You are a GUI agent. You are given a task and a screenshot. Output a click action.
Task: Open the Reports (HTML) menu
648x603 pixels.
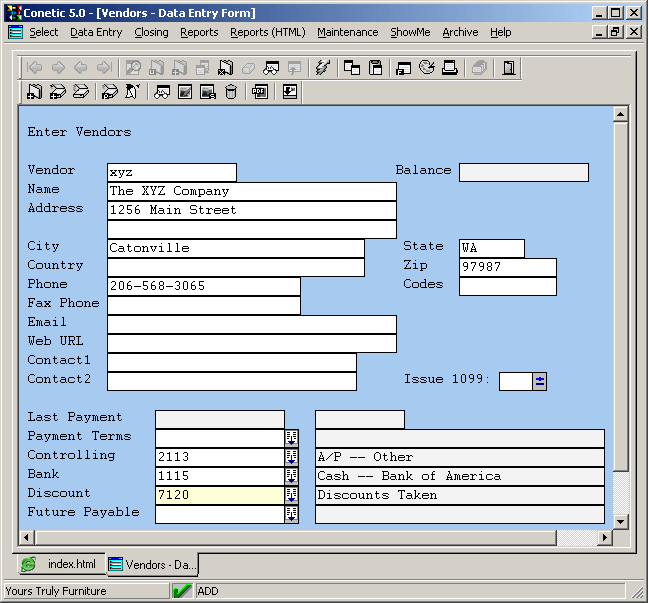(x=267, y=32)
